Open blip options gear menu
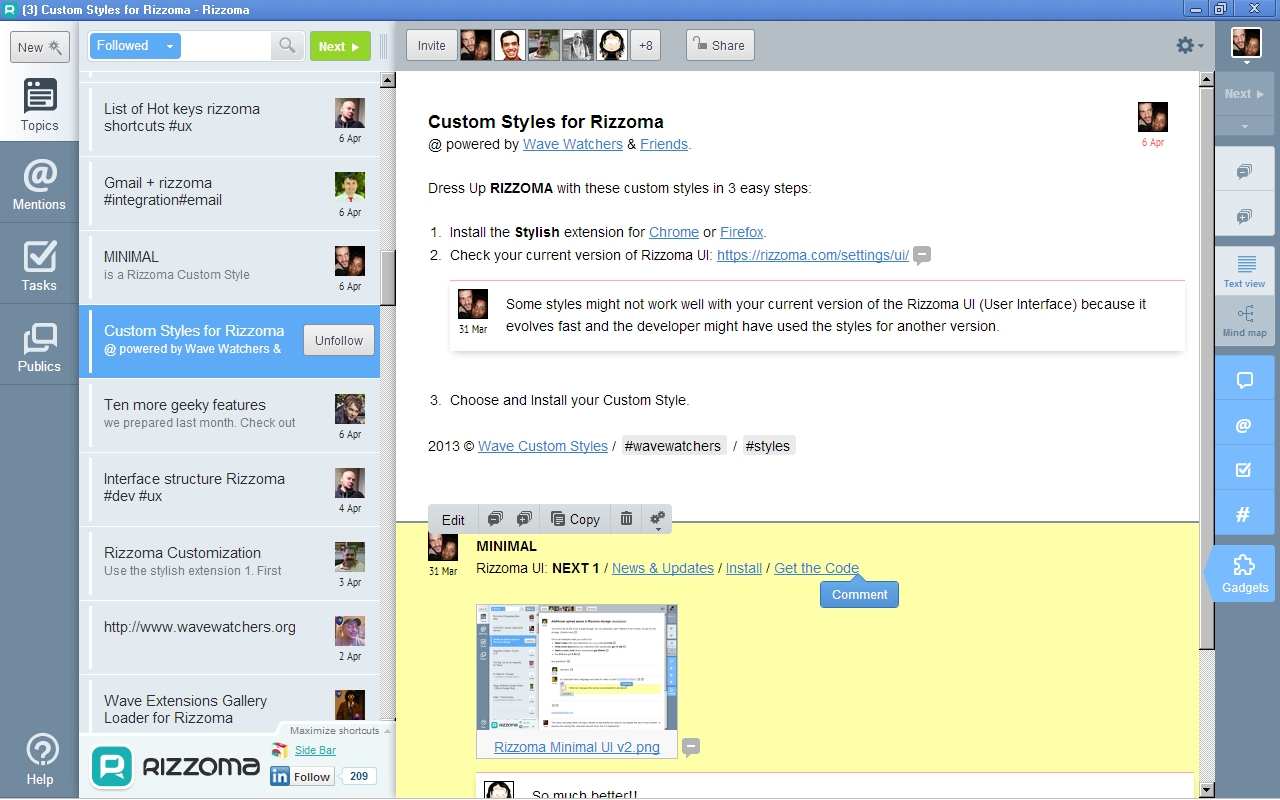This screenshot has width=1280, height=800. [x=657, y=519]
